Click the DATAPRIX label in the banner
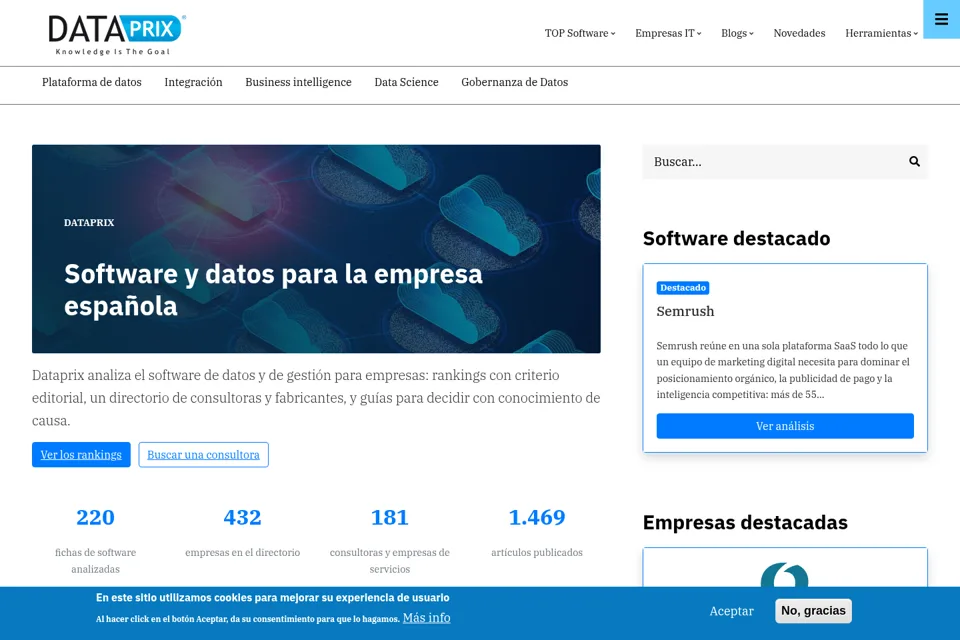The height and width of the screenshot is (640, 960). tap(89, 222)
